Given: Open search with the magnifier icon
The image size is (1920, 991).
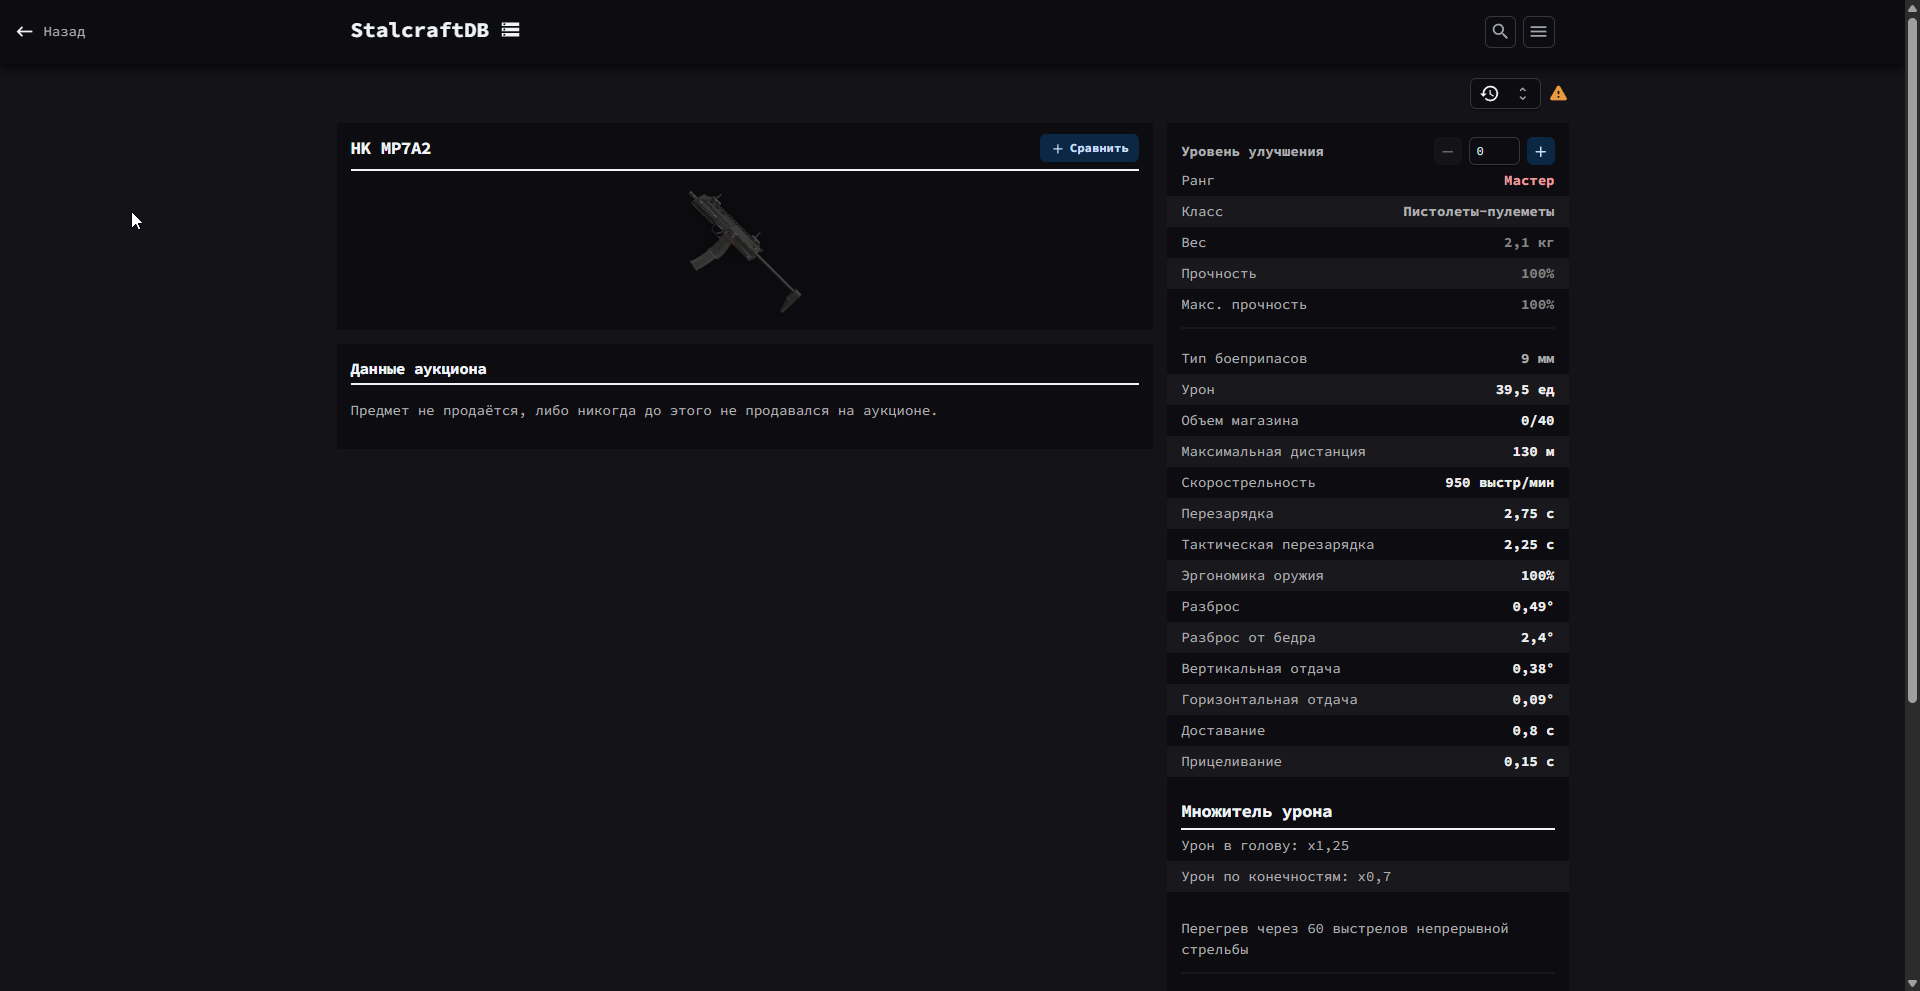Looking at the screenshot, I should pos(1499,32).
